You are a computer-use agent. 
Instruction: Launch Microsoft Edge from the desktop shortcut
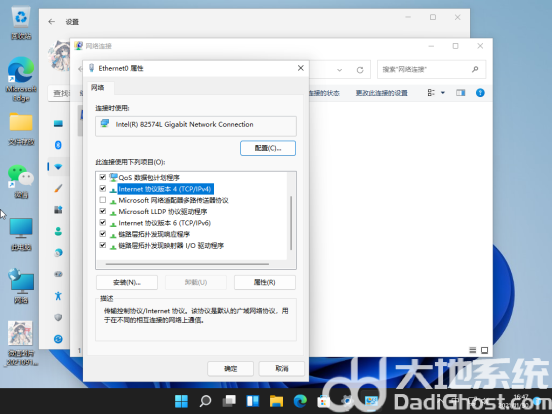coord(21,79)
